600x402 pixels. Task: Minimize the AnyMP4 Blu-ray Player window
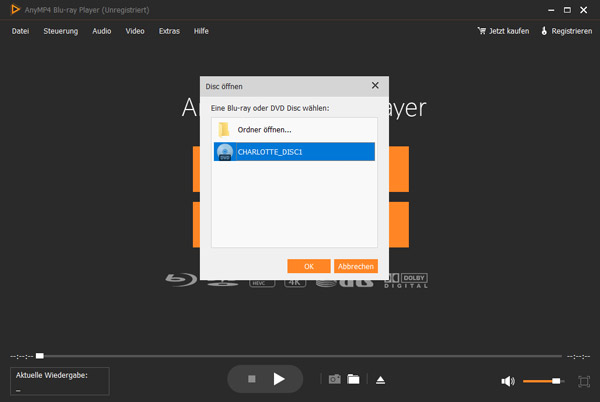point(551,10)
